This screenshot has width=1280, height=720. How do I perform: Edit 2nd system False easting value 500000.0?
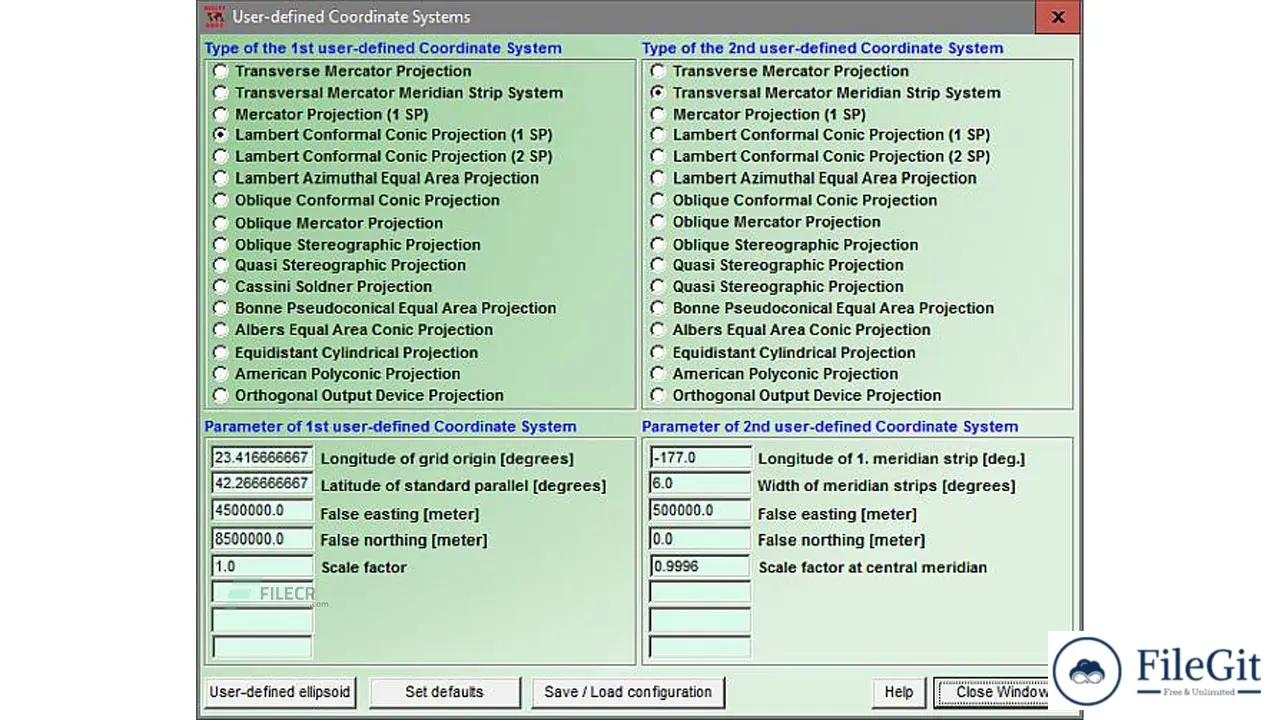tap(700, 510)
